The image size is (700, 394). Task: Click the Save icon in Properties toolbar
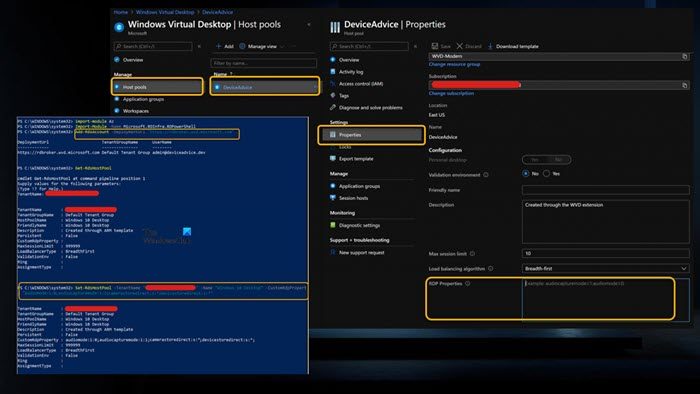point(435,46)
